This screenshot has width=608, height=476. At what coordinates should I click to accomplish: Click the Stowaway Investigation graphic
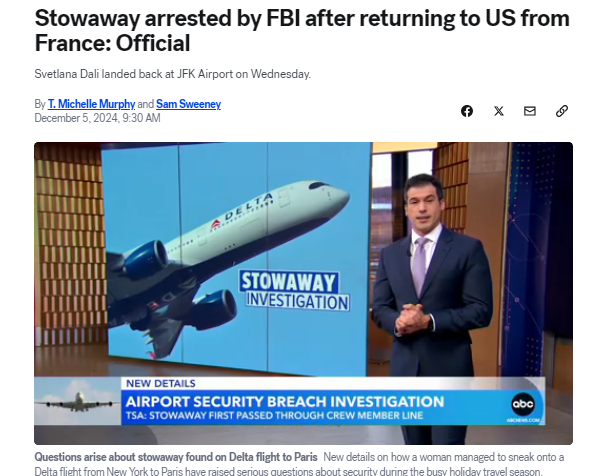[294, 291]
